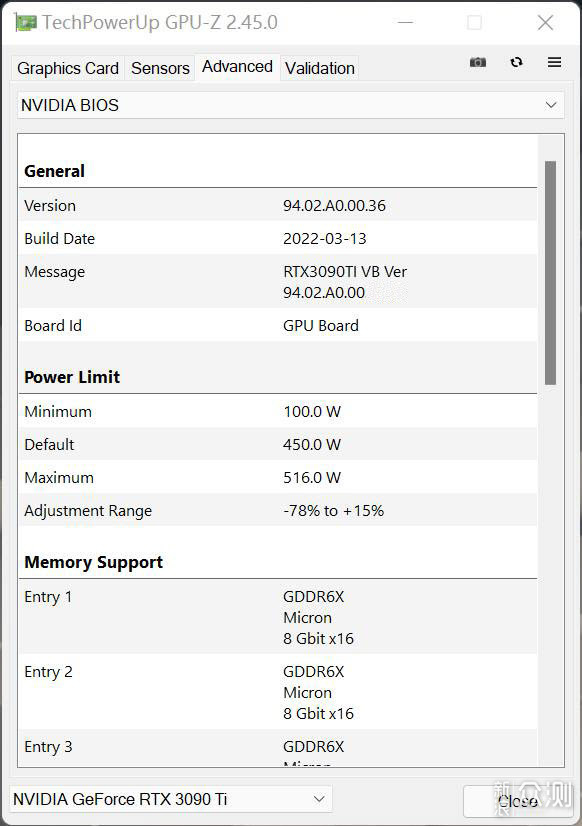Screen dimensions: 582x826
Task: Go to the Validation tab
Action: 320,68
